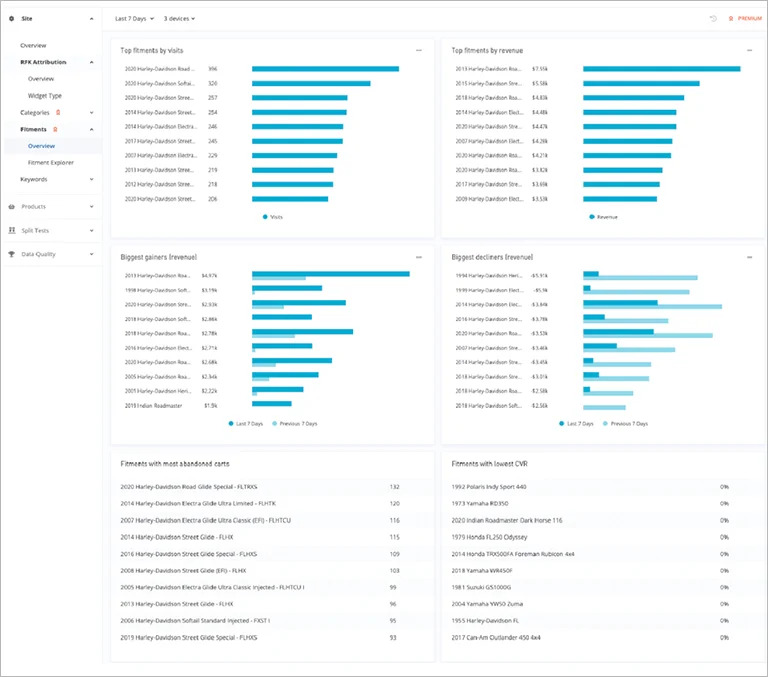Toggle Previous 7 Days legend in Biggest decliners
This screenshot has height=677, width=768.
pyautogui.click(x=625, y=424)
